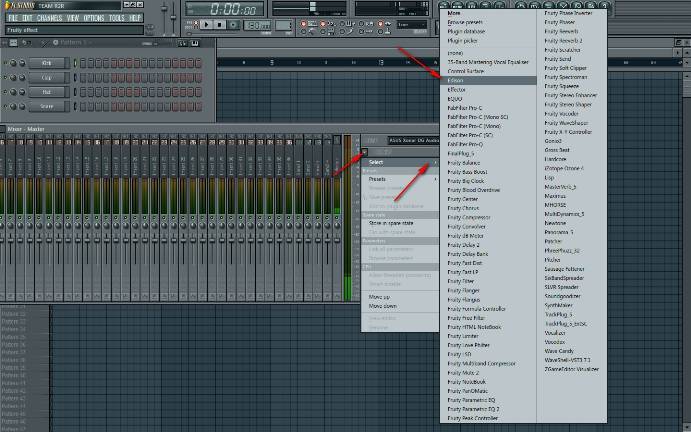Select Fruity Reeverb 2 effect
The width and height of the screenshot is (691, 432).
point(572,41)
